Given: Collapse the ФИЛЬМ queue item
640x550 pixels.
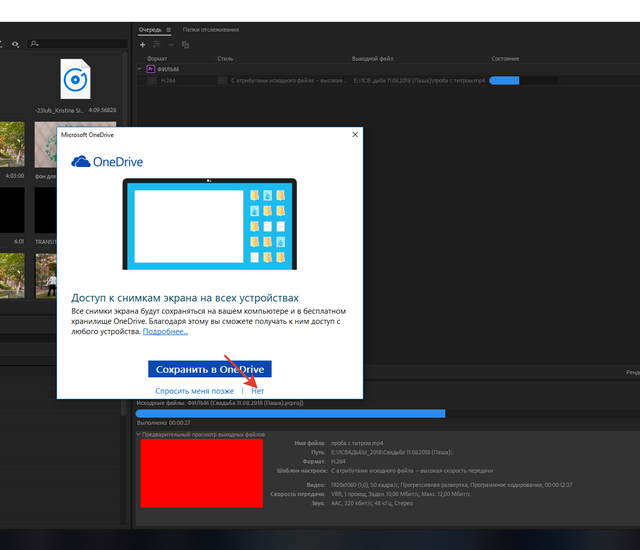Looking at the screenshot, I should (140, 69).
